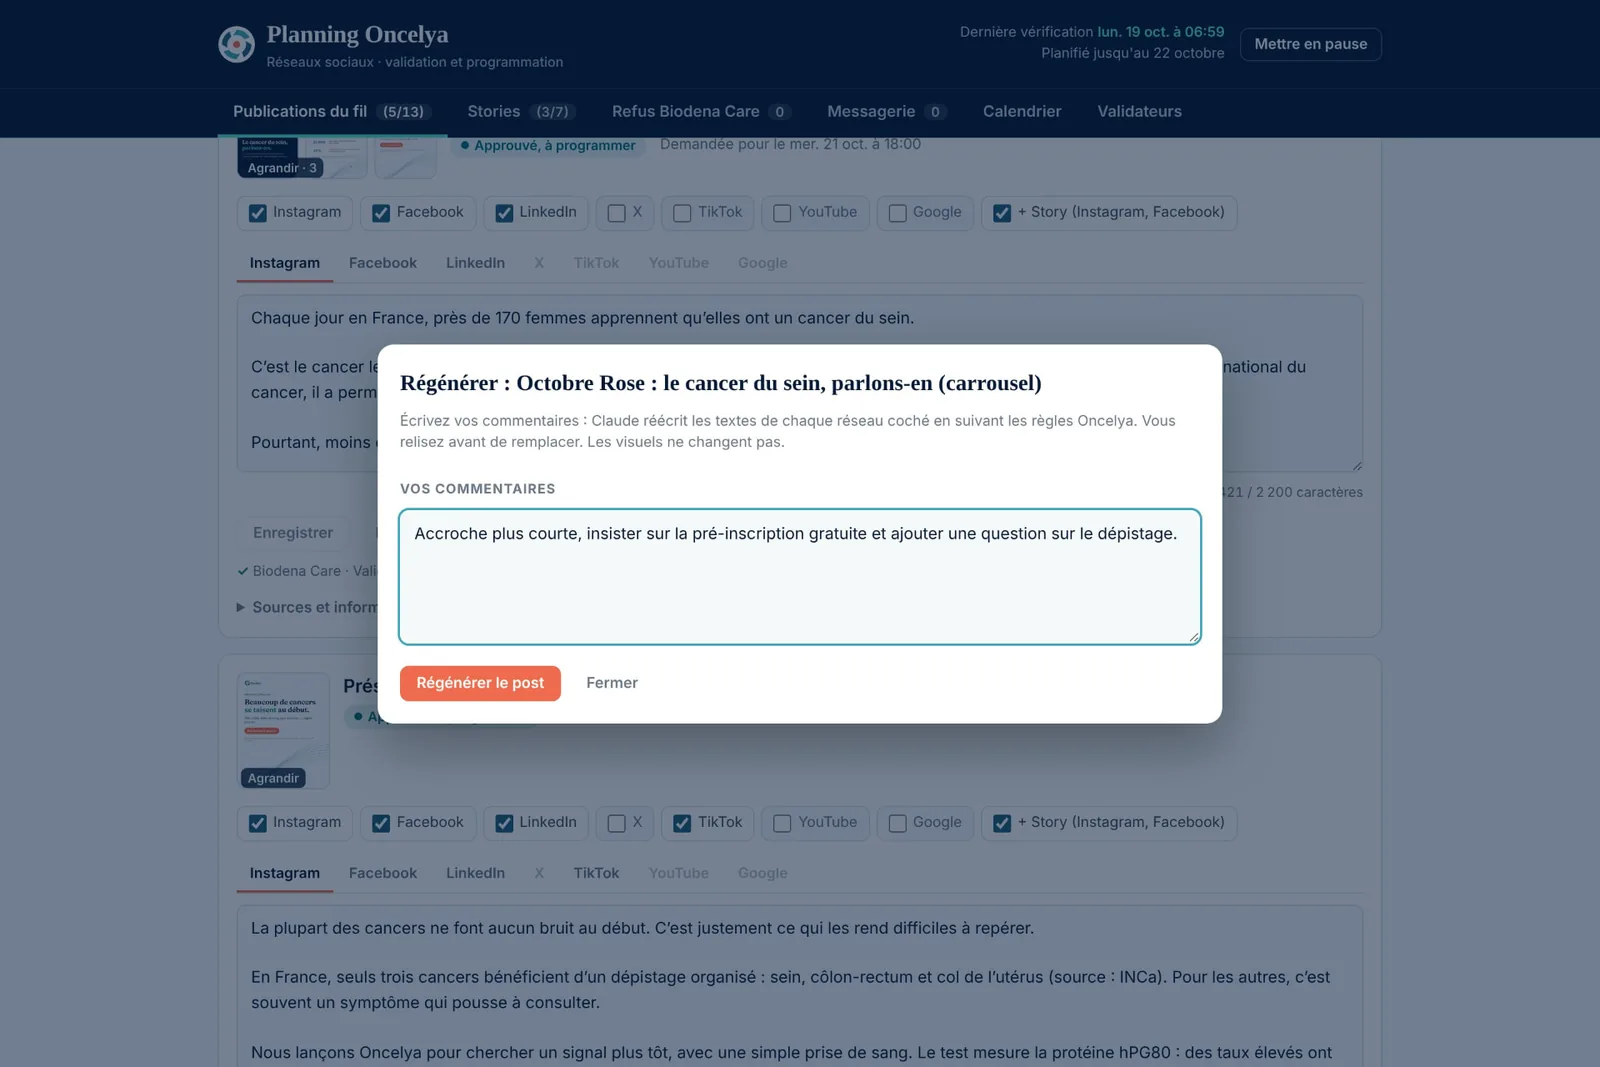Click the first post textarea resize grip
The width and height of the screenshot is (1600, 1067).
click(x=1356, y=465)
